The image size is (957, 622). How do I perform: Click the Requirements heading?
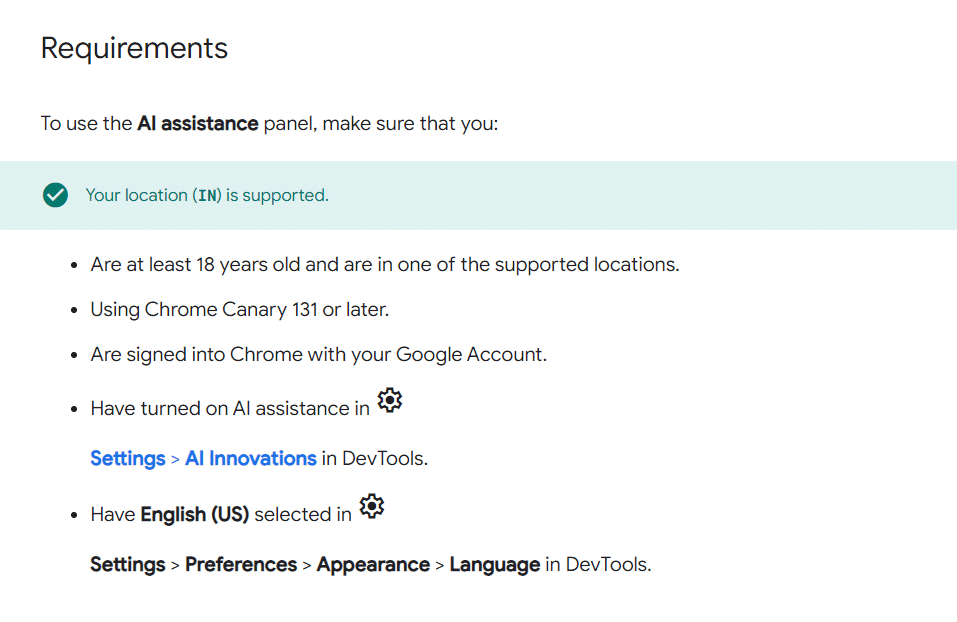(134, 48)
